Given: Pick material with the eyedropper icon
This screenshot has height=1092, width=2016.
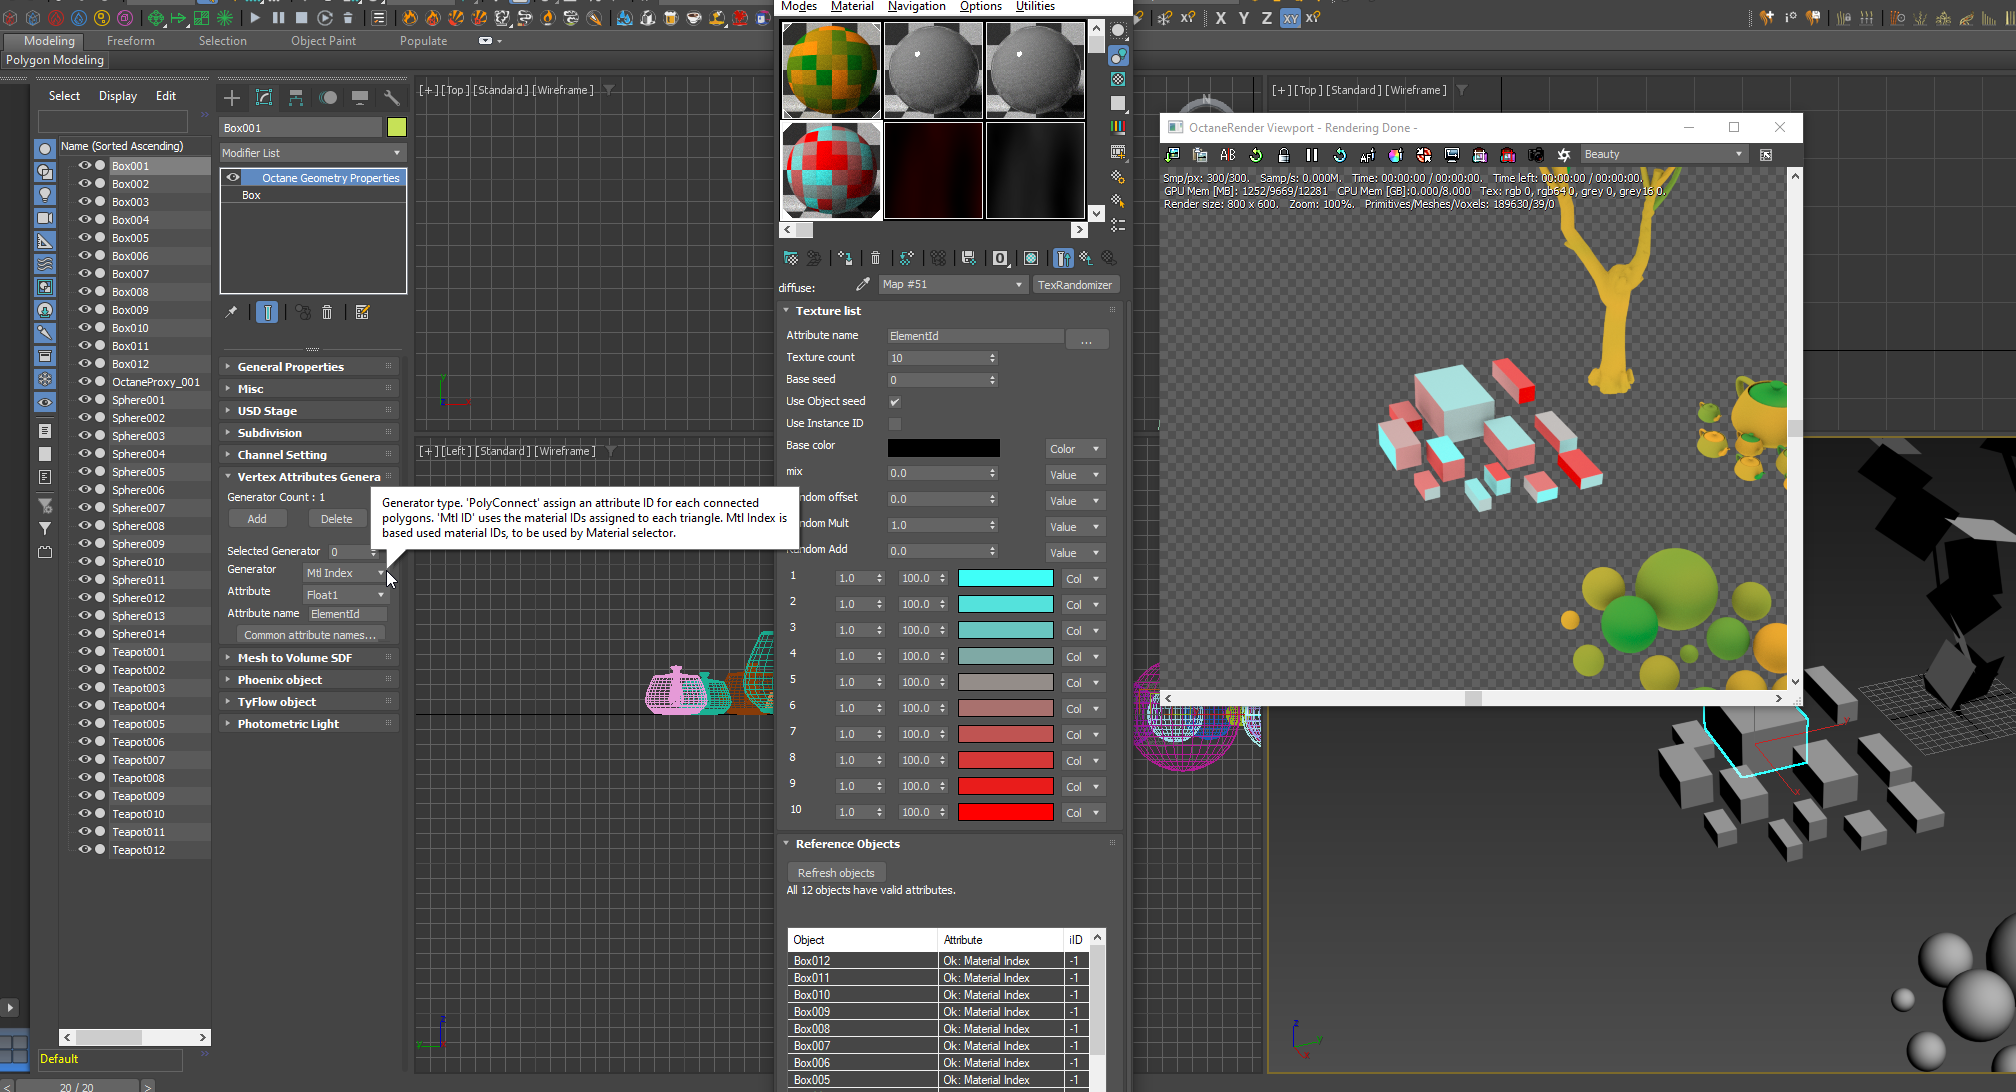Looking at the screenshot, I should point(863,285).
